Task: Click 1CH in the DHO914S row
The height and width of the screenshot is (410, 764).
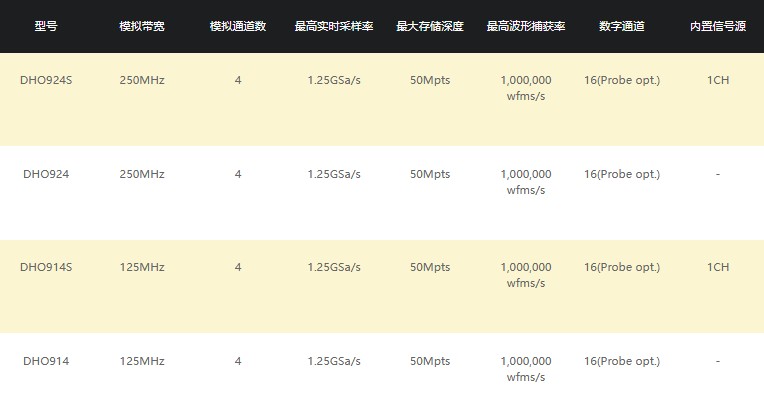Action: click(718, 267)
